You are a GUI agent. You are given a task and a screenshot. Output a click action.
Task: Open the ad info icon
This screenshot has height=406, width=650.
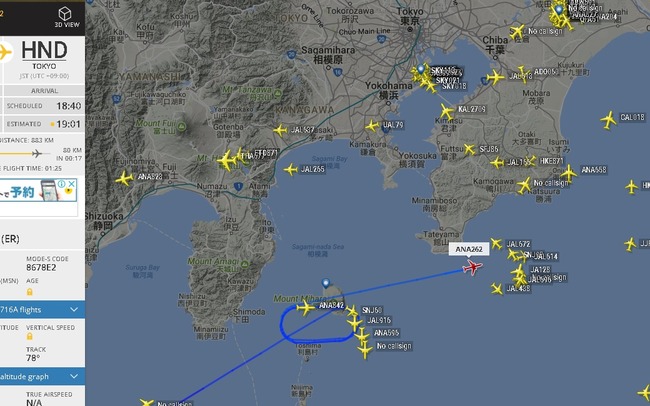pyautogui.click(x=62, y=183)
